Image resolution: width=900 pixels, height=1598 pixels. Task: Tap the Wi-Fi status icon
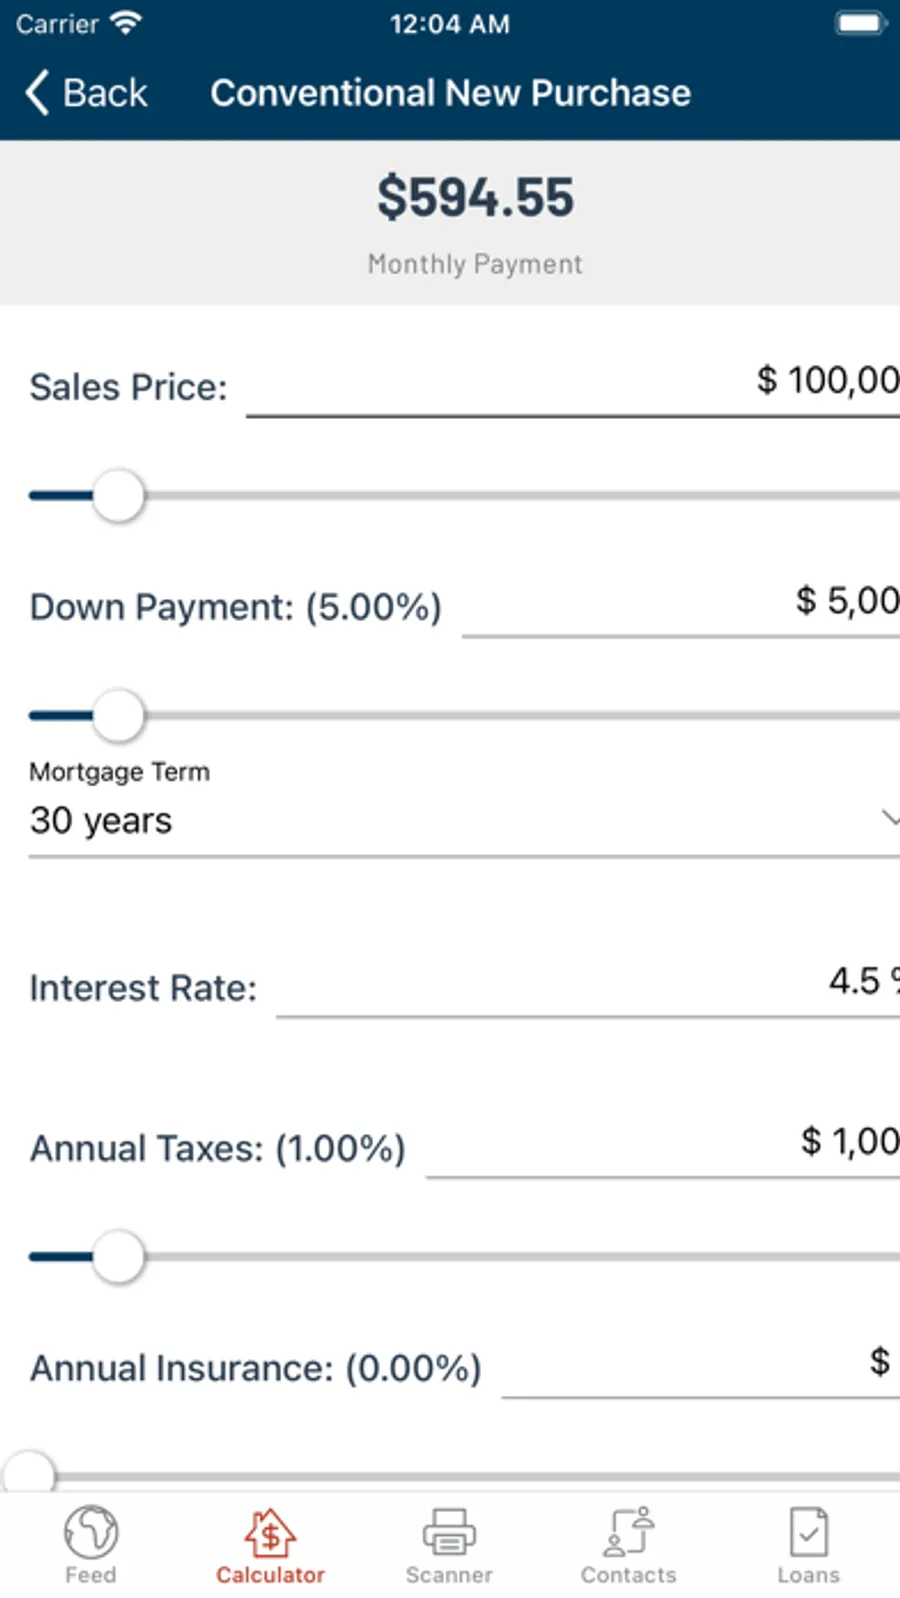click(126, 23)
